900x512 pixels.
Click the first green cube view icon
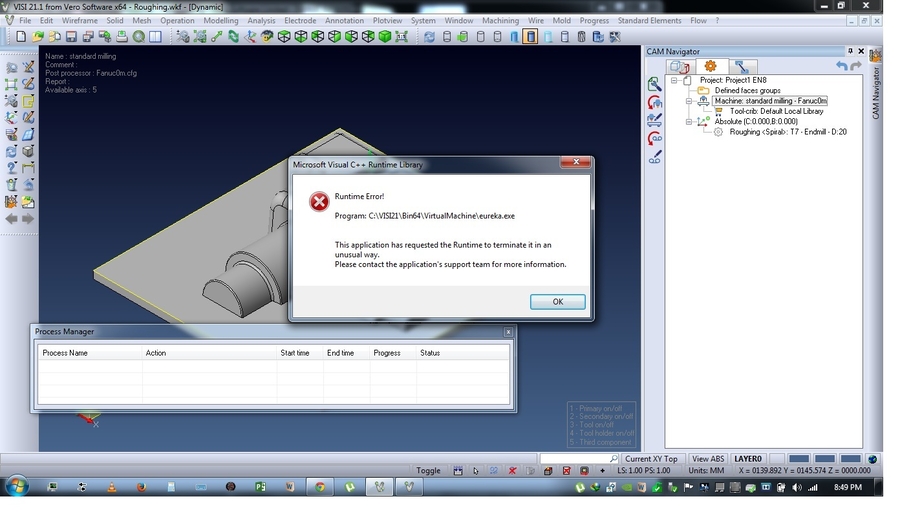click(284, 37)
